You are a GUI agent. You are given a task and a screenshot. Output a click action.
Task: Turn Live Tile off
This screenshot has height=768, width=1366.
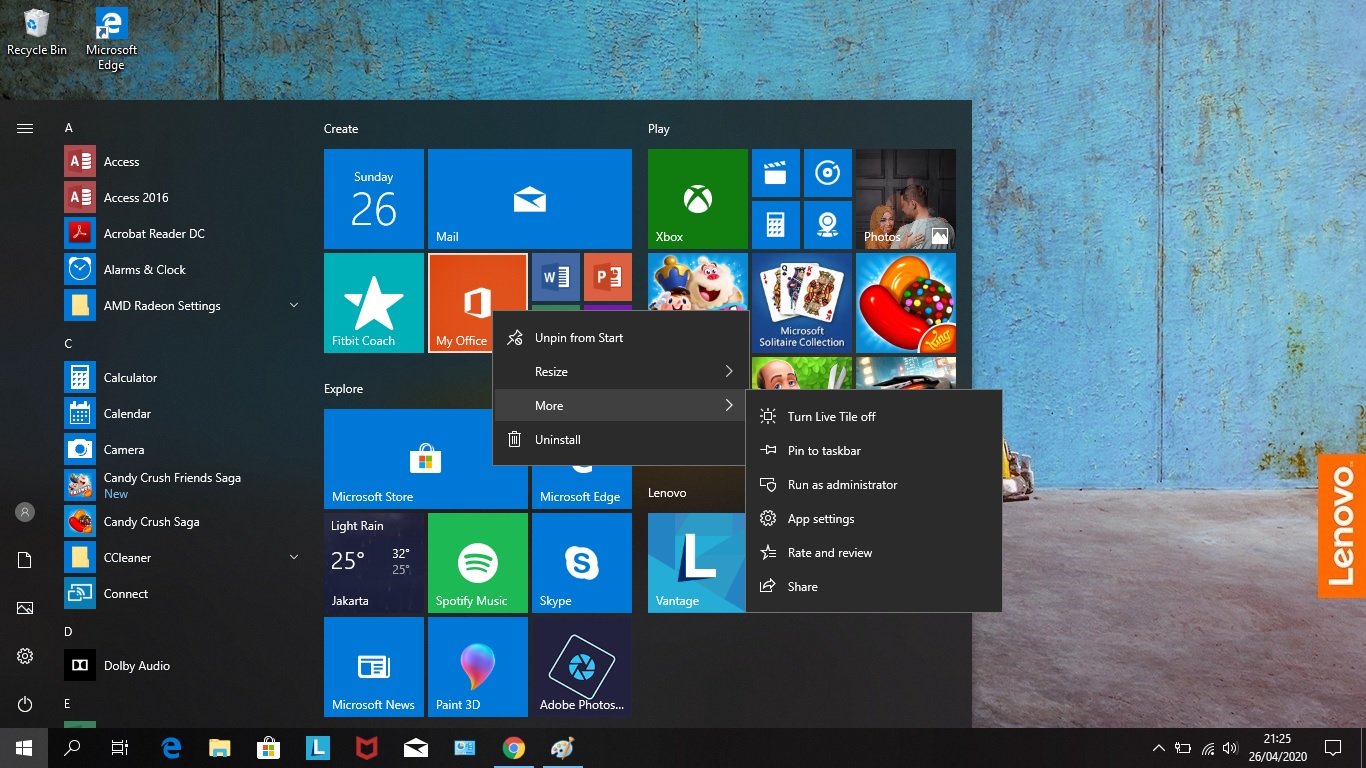click(x=874, y=416)
